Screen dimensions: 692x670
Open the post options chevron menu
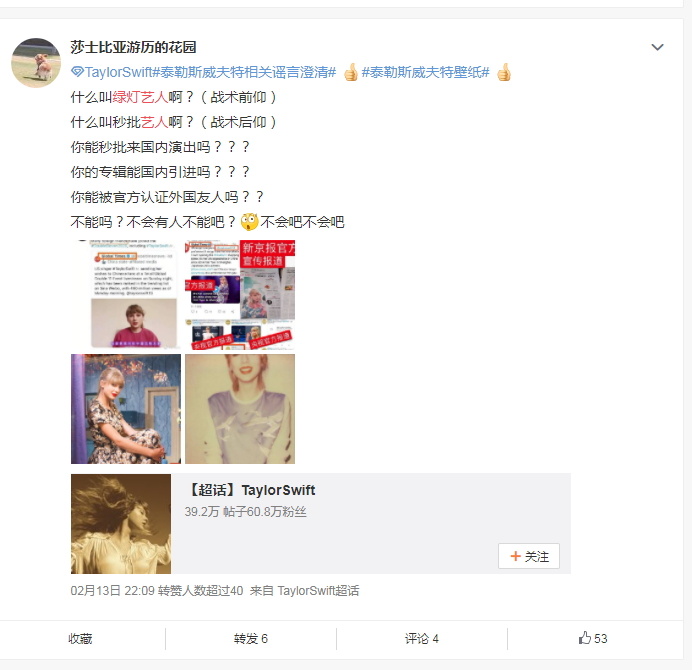click(657, 47)
